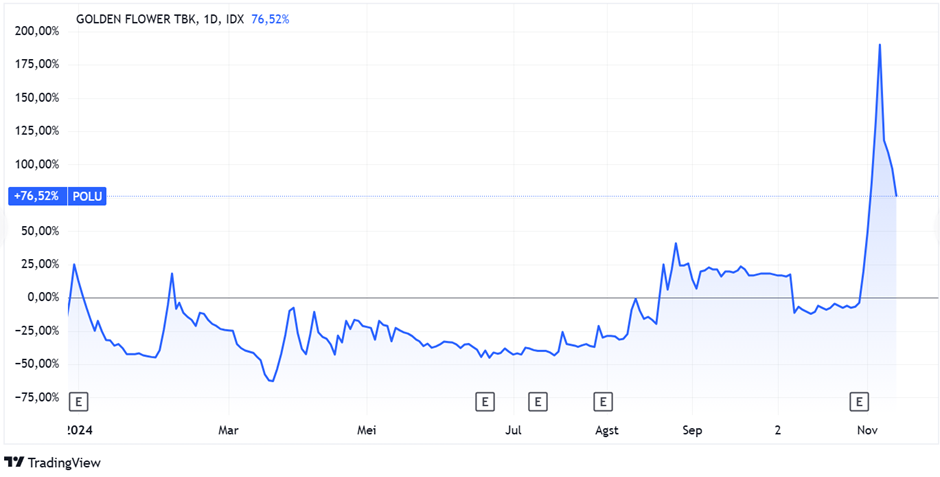Click the Agst date label
The height and width of the screenshot is (477, 940).
(607, 430)
